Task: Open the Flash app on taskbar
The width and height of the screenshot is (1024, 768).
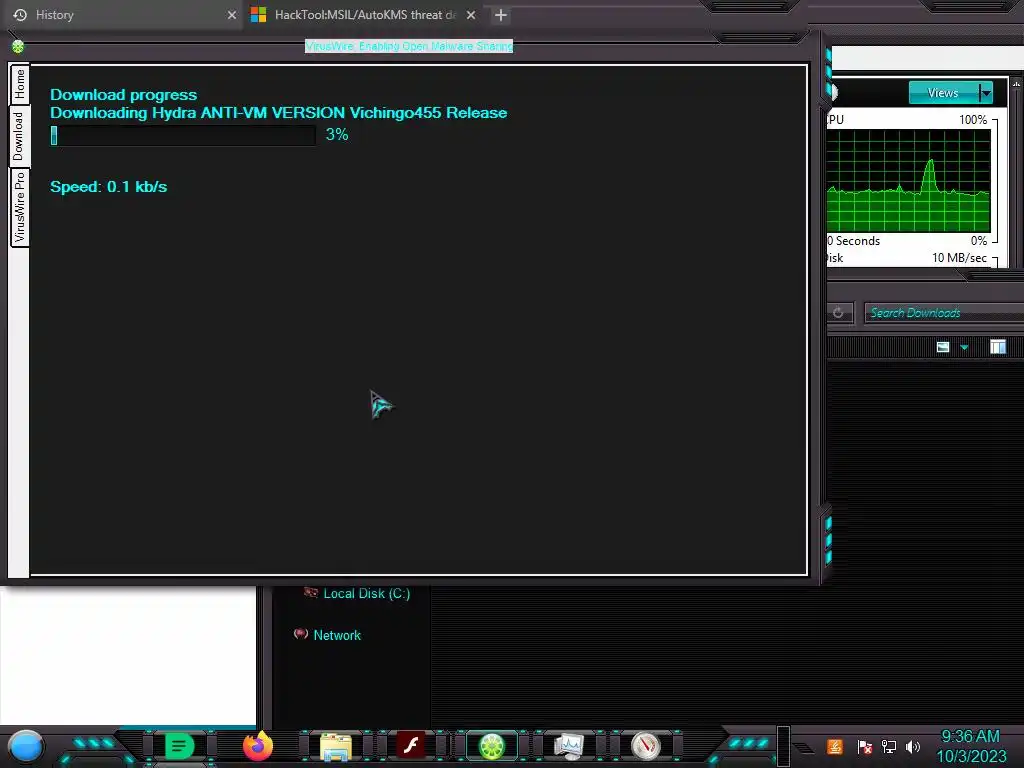Action: [x=411, y=746]
